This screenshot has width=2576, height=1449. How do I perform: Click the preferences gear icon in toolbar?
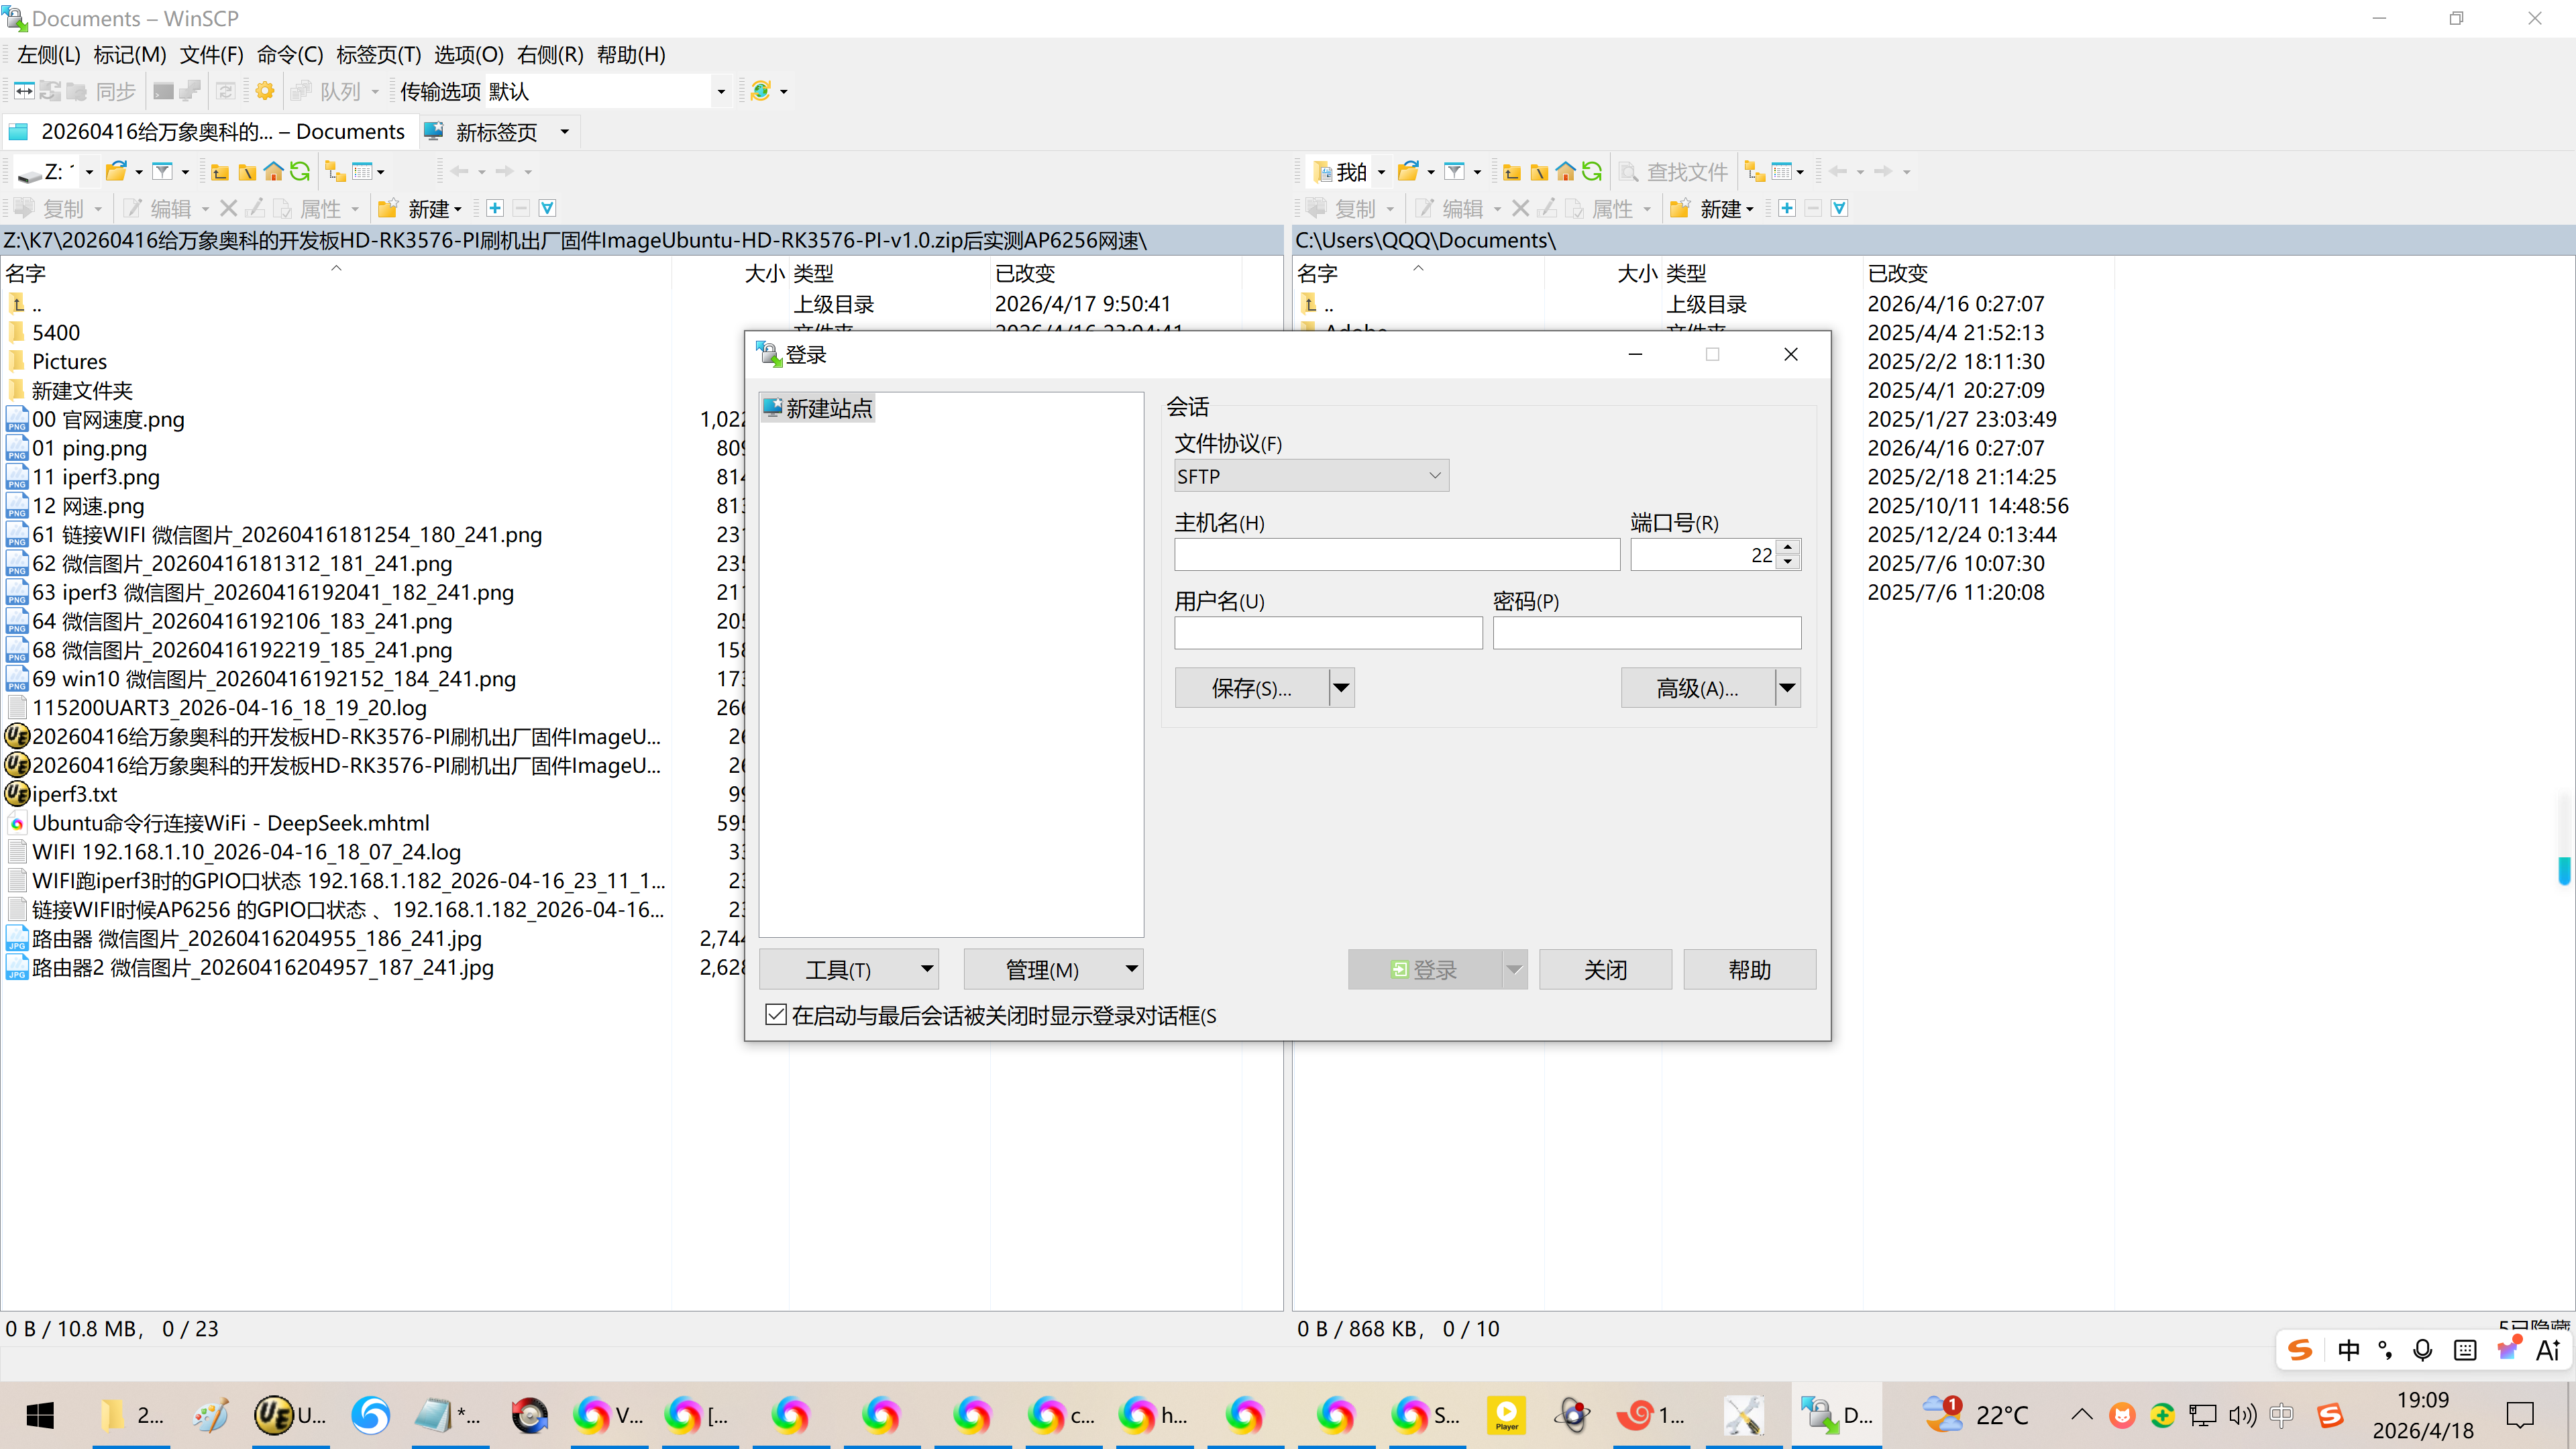[x=265, y=91]
